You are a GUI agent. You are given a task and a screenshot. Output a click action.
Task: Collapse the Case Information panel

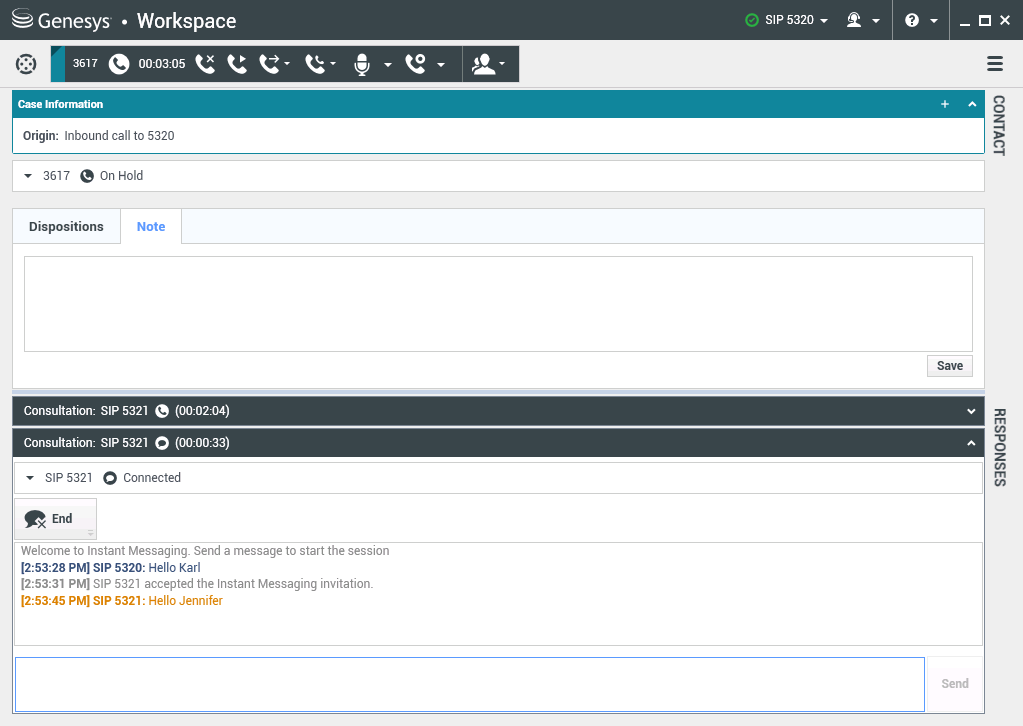pos(972,104)
